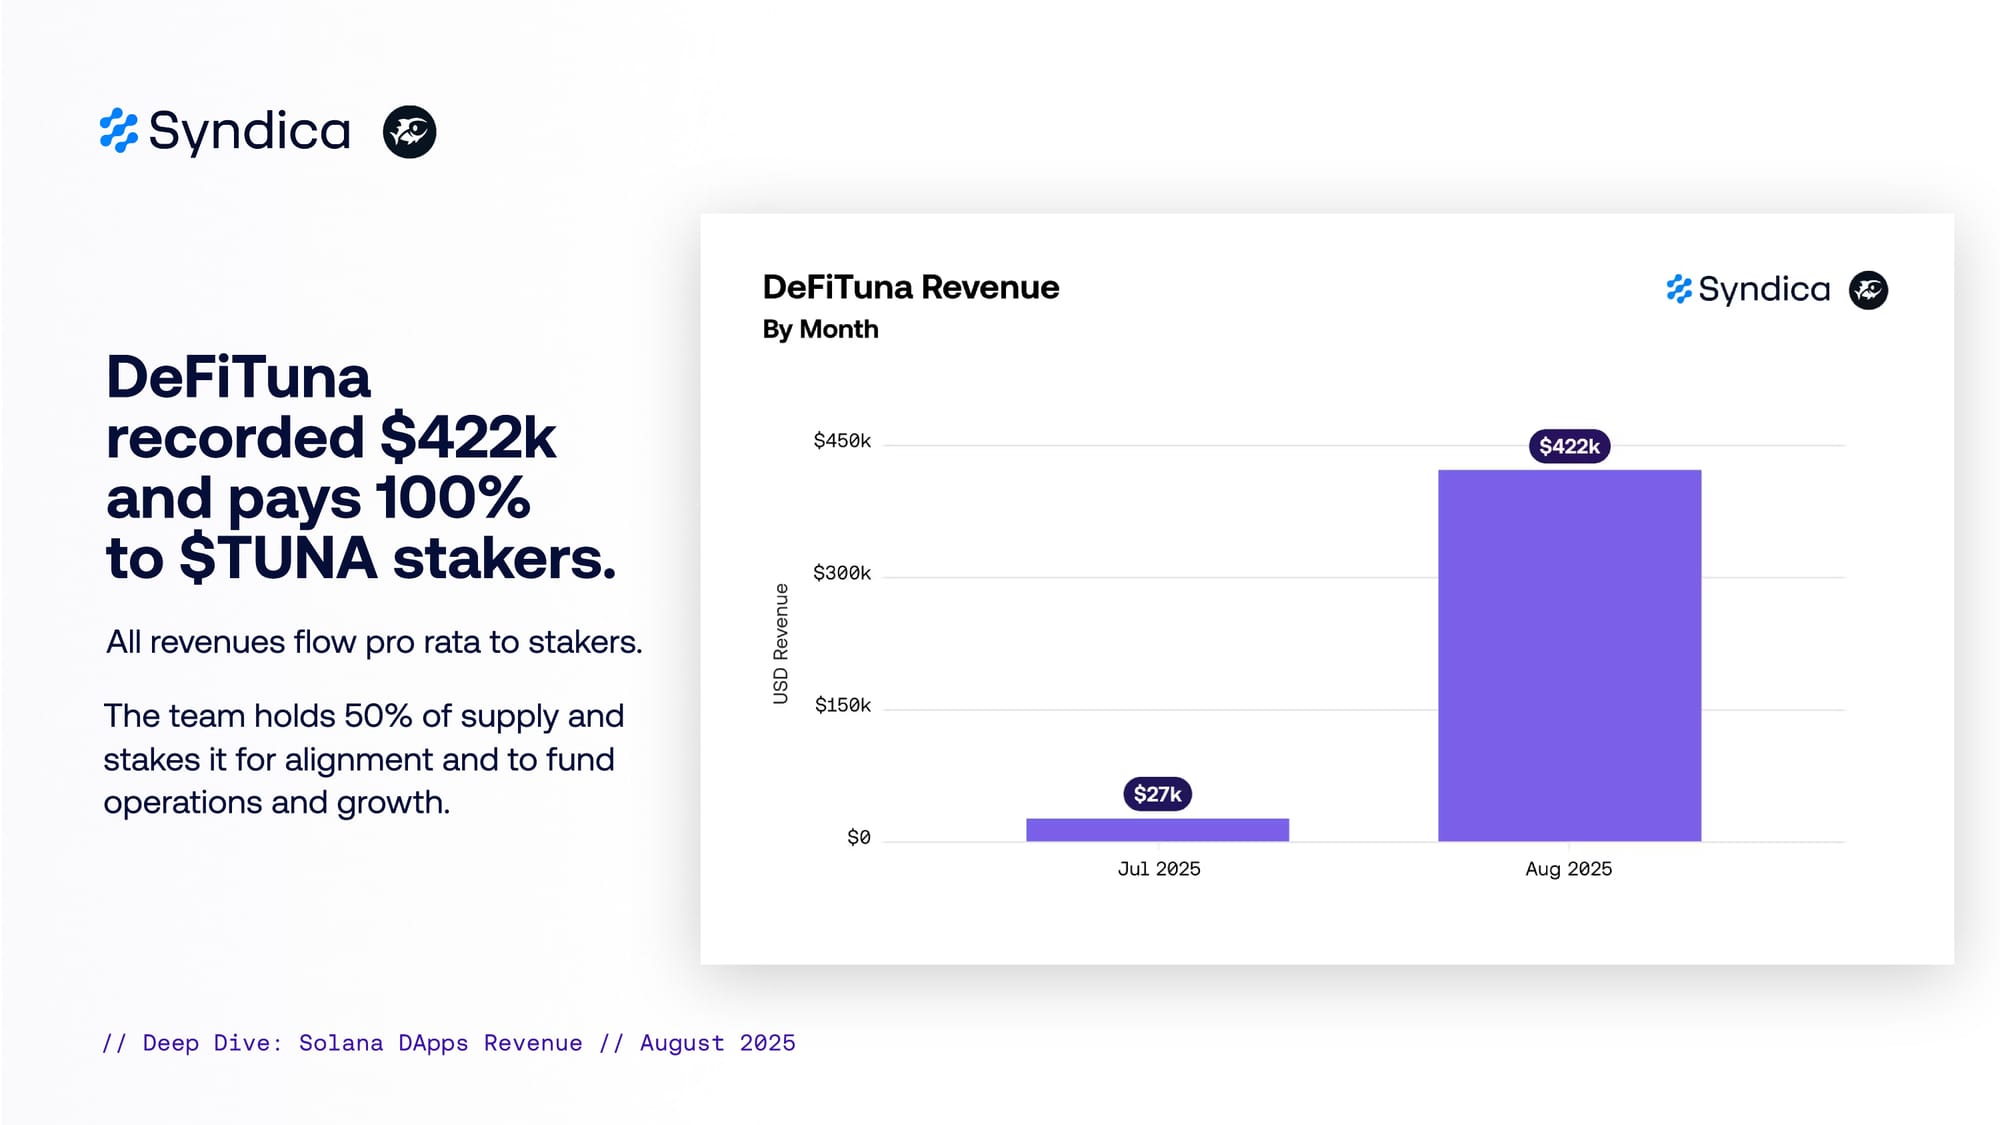Click the $422k bar value label
The image size is (2000, 1125).
click(1569, 446)
